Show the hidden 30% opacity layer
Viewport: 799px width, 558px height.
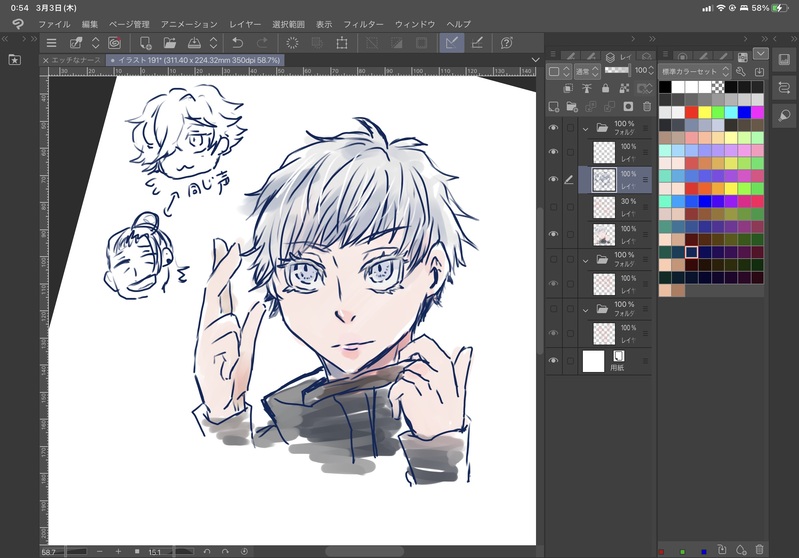point(553,207)
